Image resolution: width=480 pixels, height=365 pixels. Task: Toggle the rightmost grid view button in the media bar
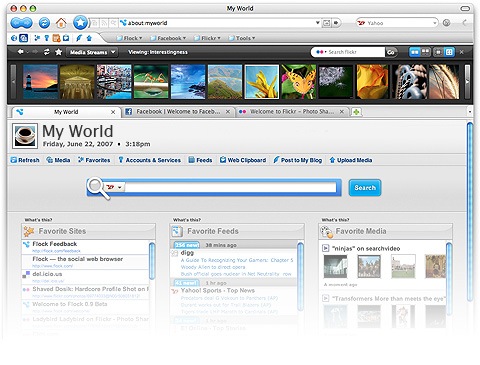(x=449, y=52)
